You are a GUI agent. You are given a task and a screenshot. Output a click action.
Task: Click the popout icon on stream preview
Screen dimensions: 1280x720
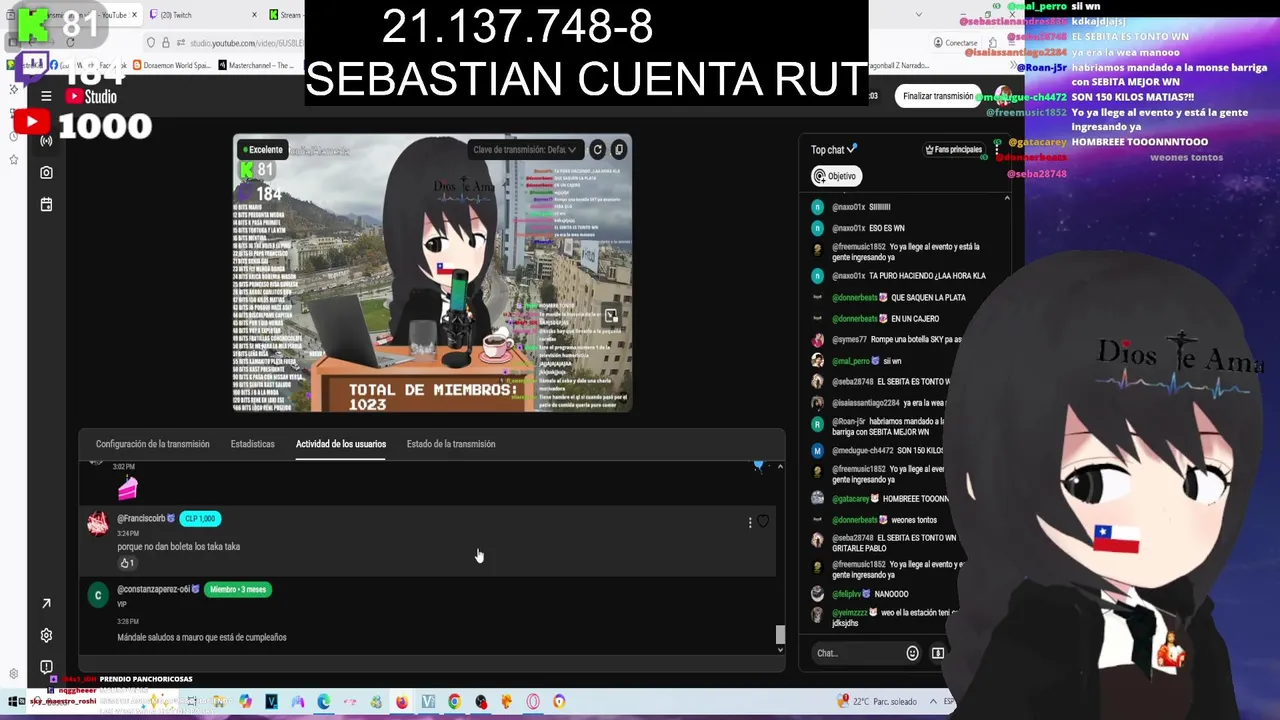[611, 315]
